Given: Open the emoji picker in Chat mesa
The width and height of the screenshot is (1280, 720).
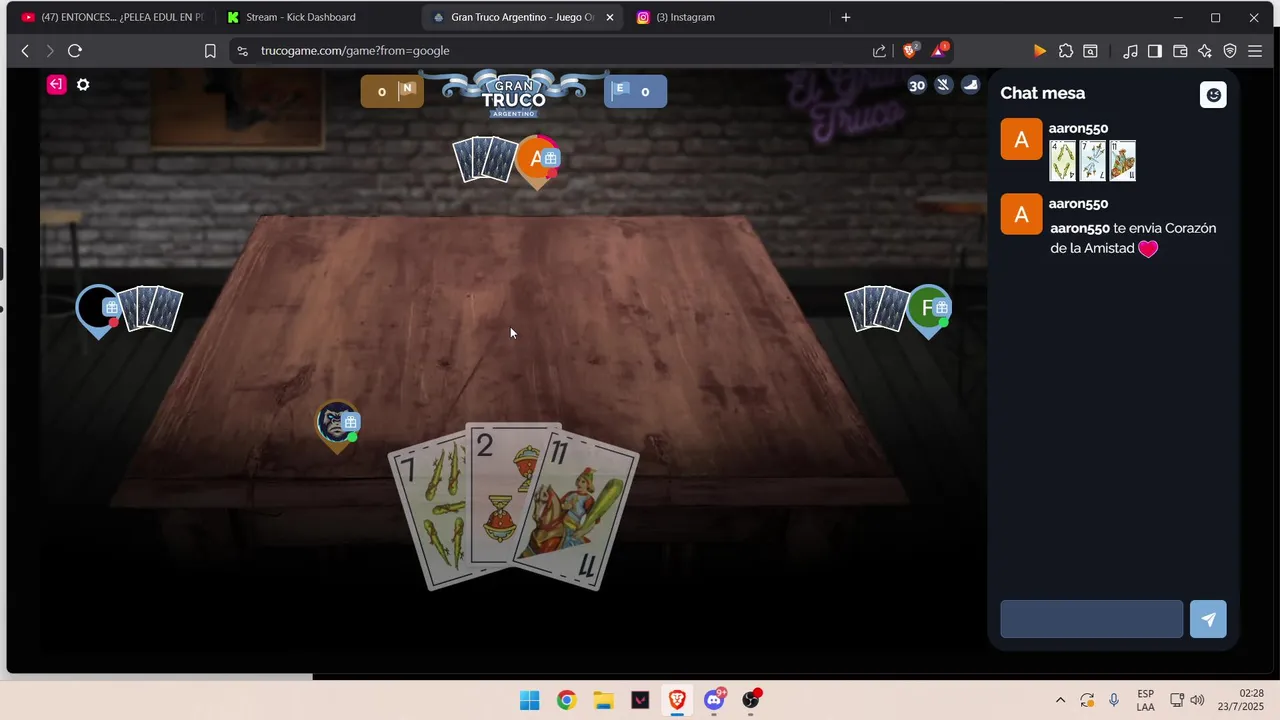Looking at the screenshot, I should pos(1213,94).
